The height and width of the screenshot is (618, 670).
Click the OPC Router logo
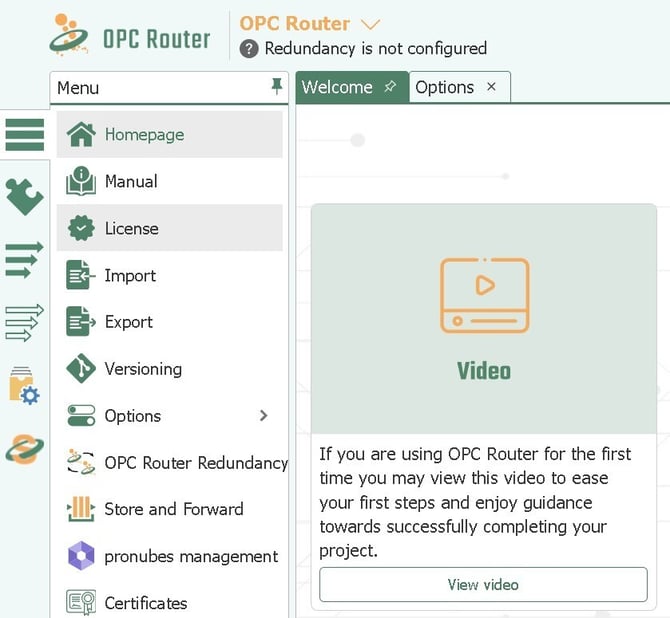(130, 35)
